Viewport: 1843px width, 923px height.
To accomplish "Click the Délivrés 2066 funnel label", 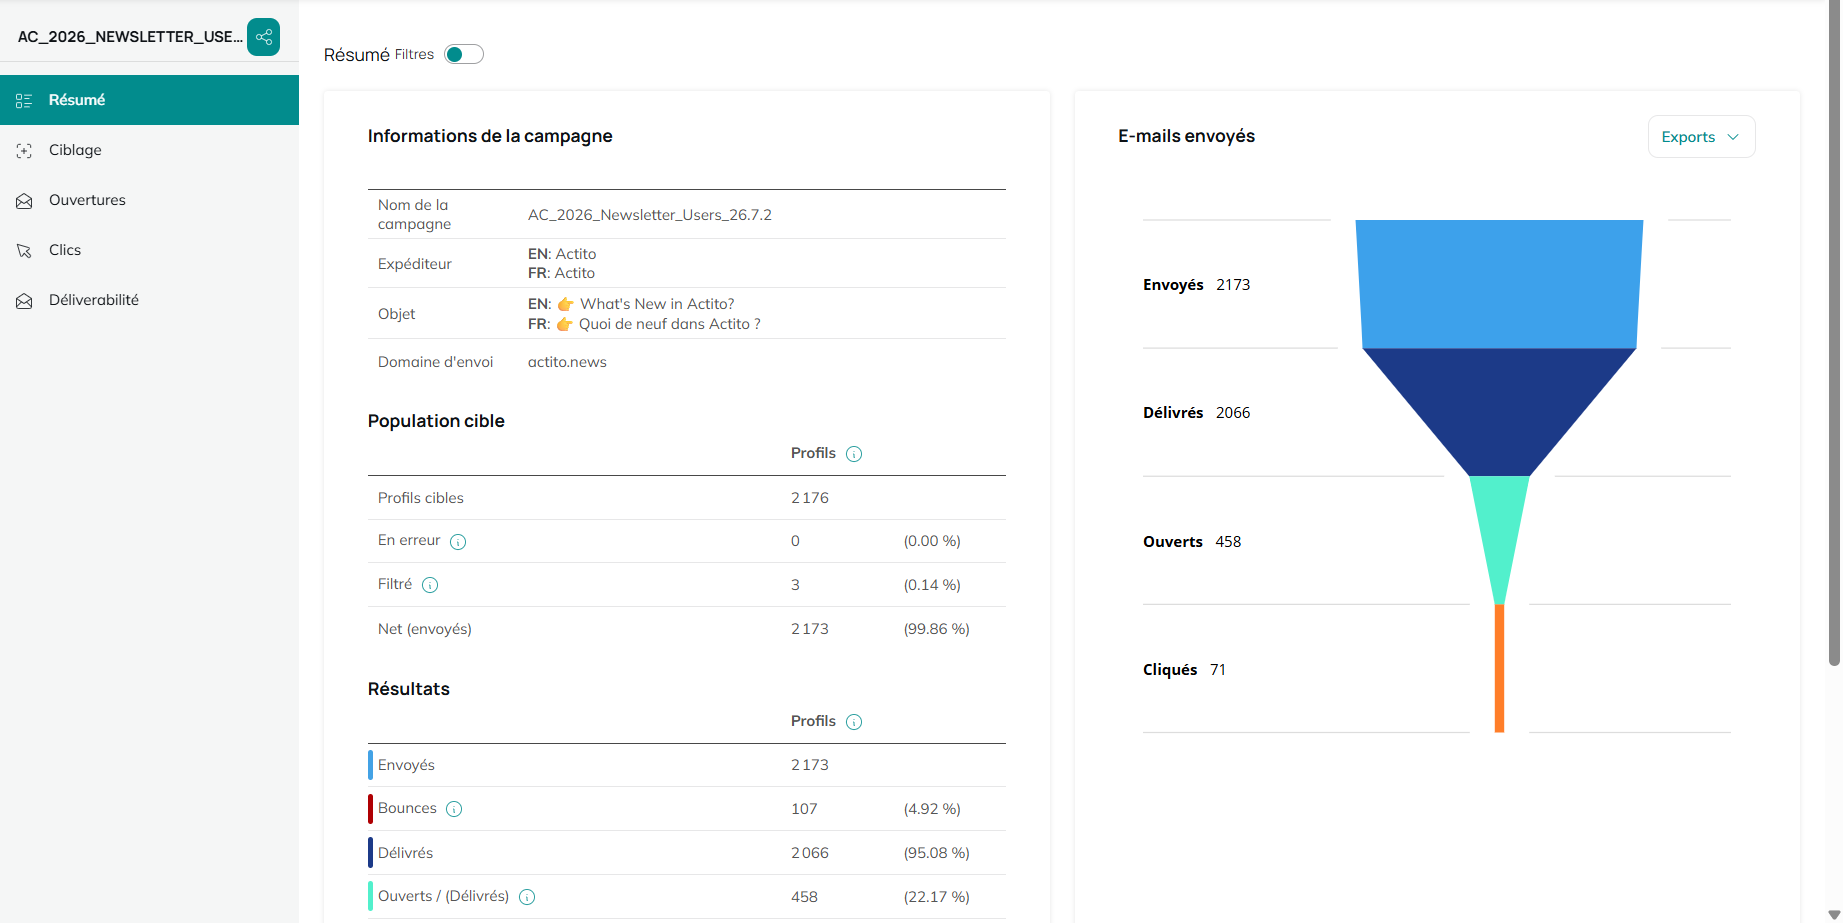I will [1197, 413].
